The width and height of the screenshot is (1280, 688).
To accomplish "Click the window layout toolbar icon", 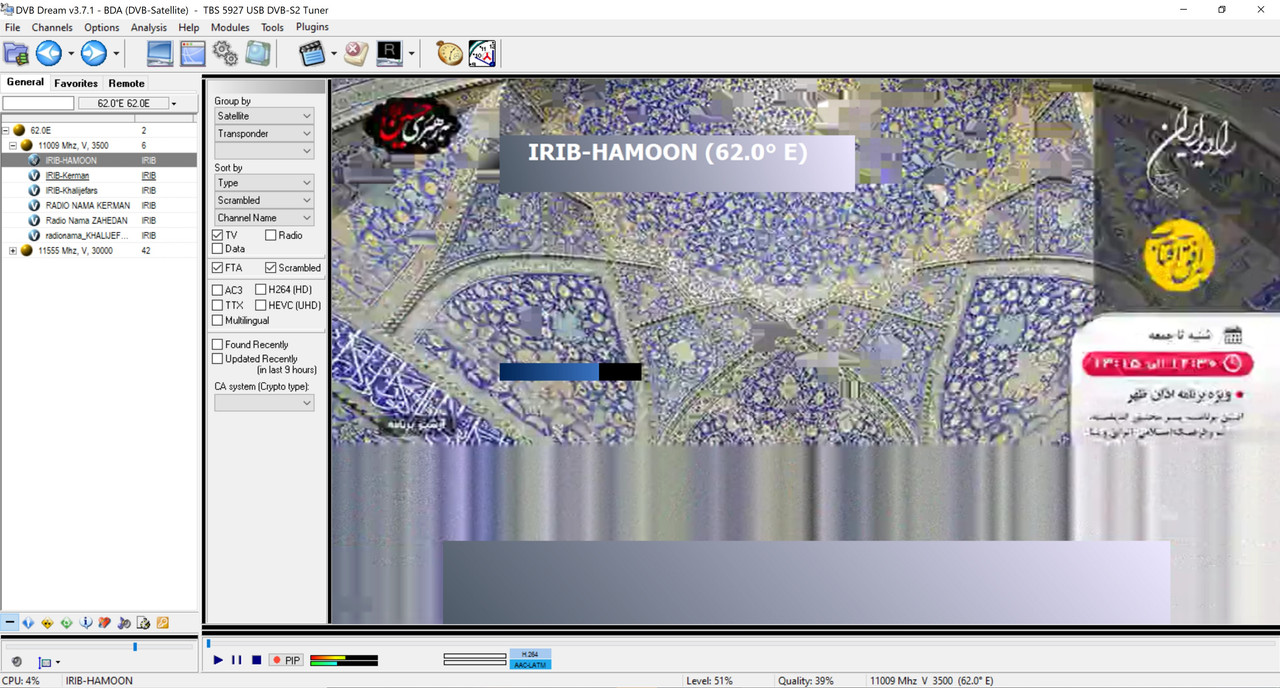I will click(x=192, y=53).
